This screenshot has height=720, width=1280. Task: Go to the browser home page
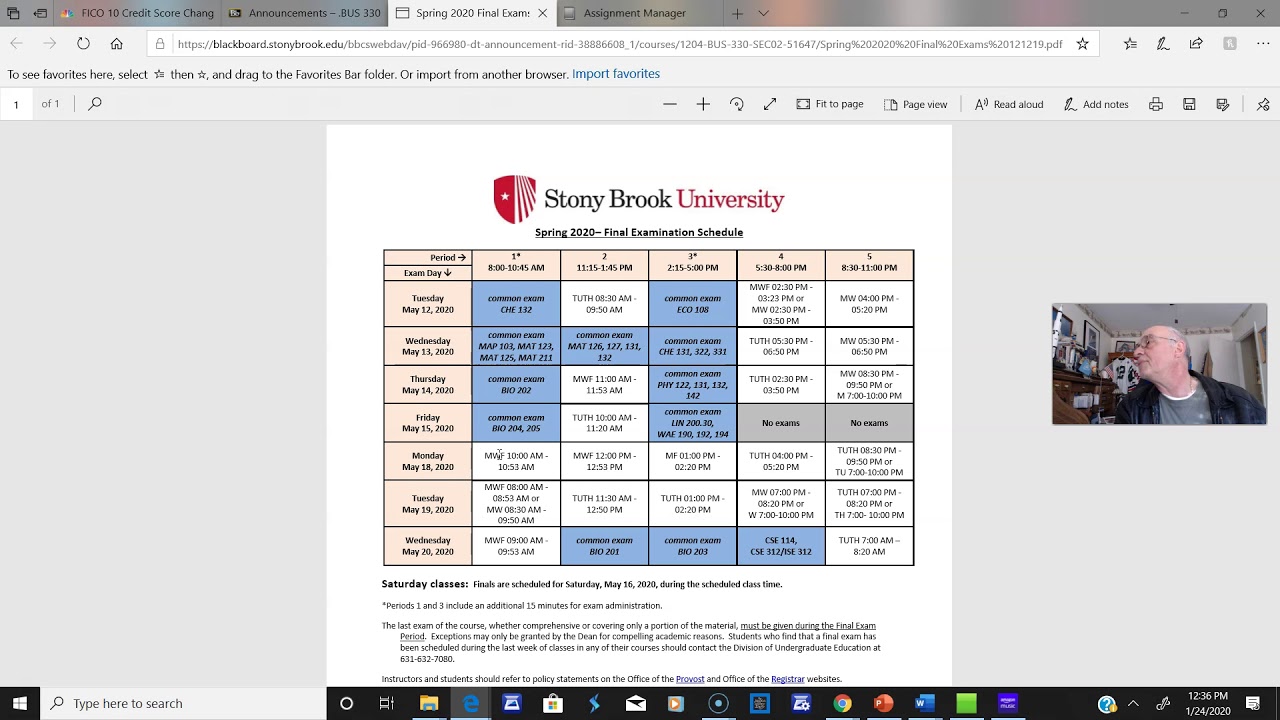click(117, 44)
